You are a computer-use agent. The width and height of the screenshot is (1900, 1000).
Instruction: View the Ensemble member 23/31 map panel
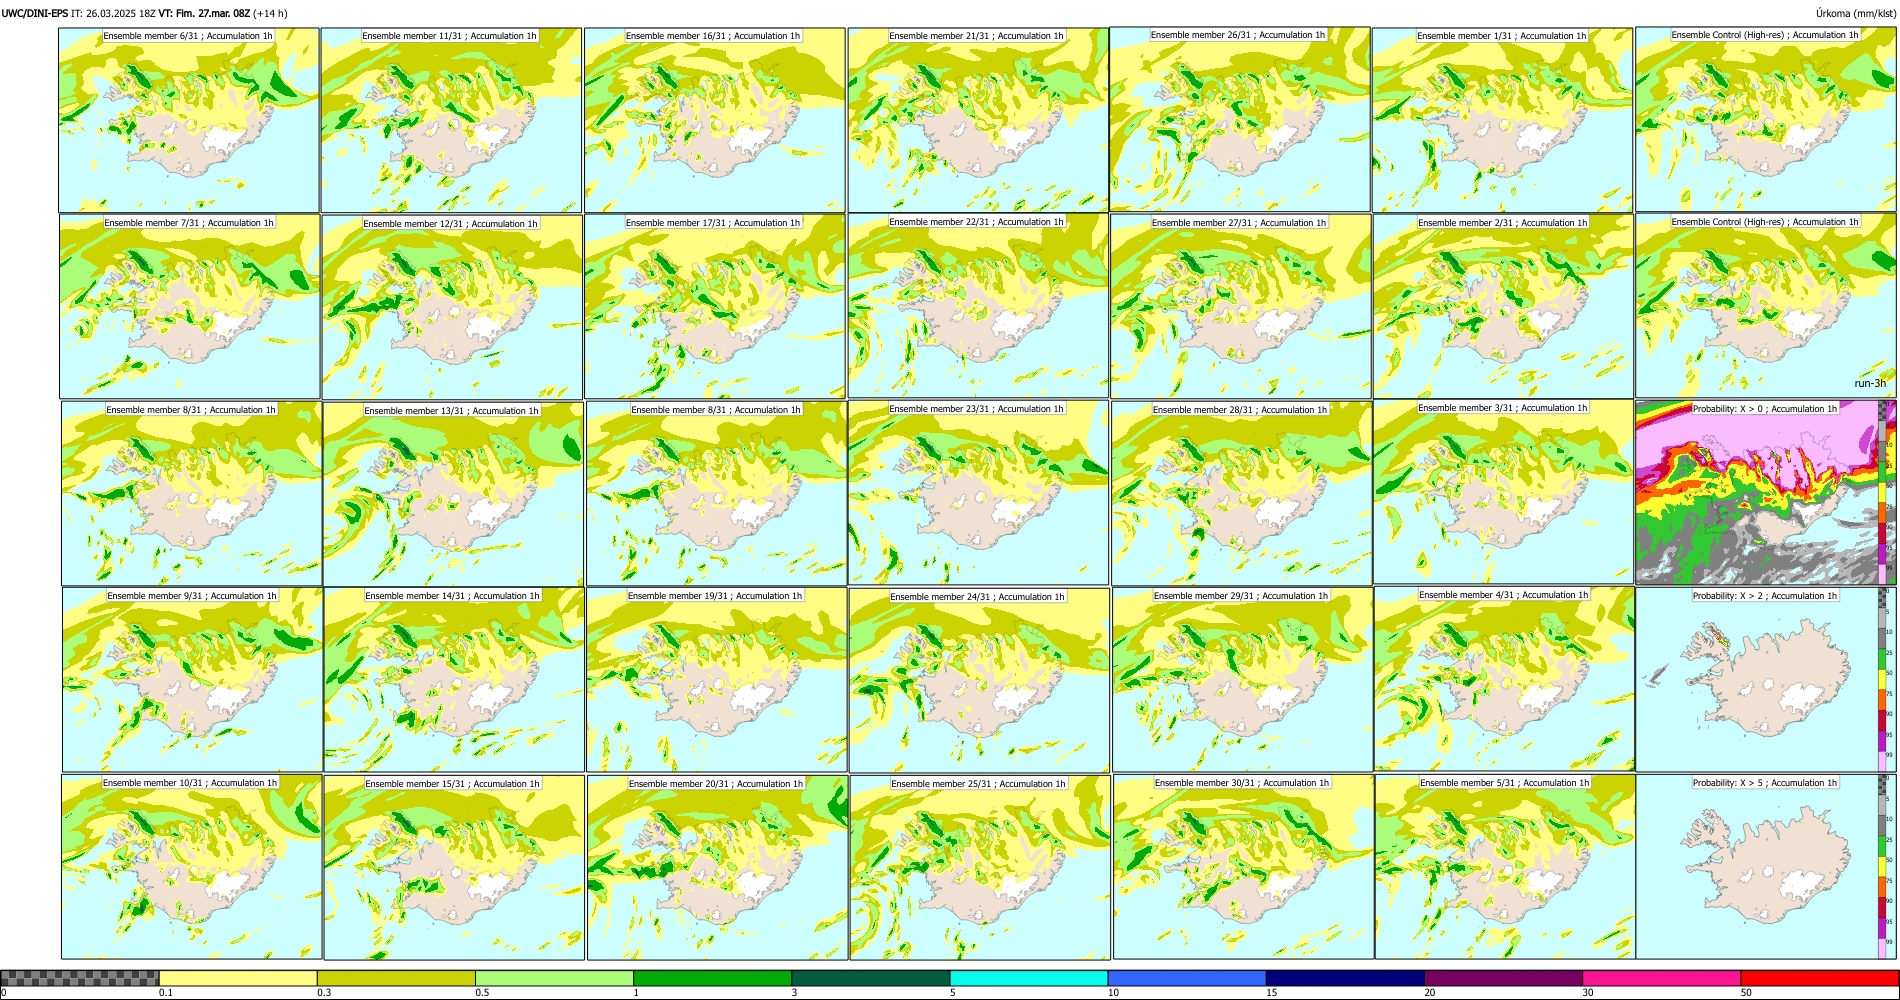pos(978,493)
